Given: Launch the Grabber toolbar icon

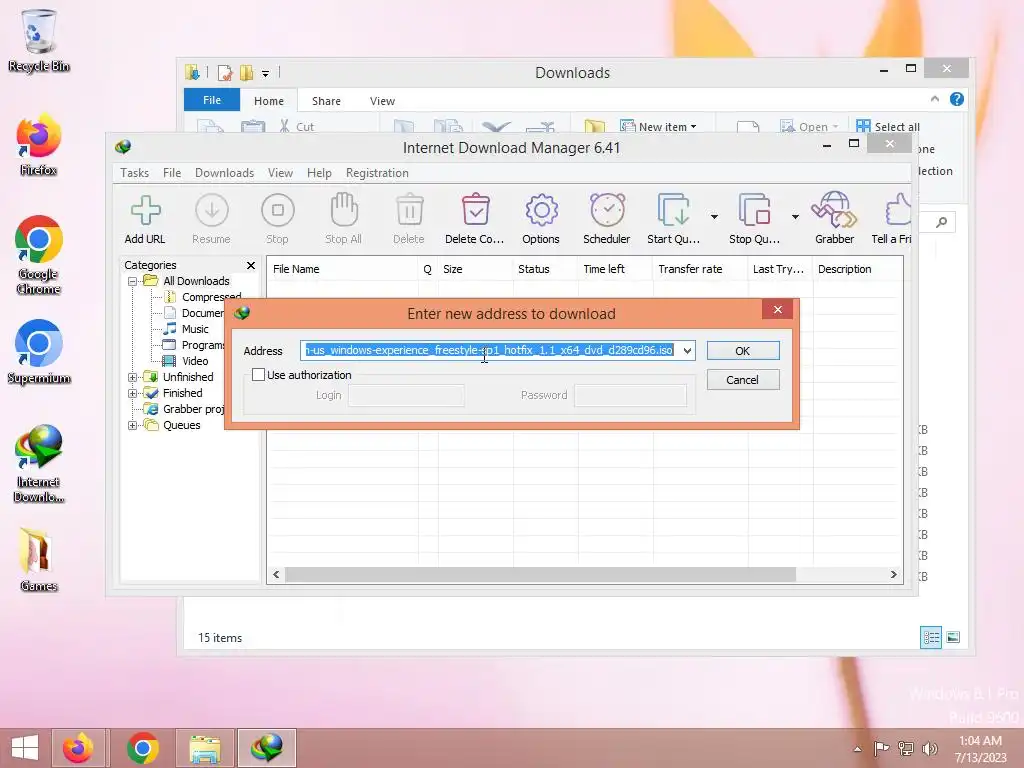Looking at the screenshot, I should click(834, 210).
